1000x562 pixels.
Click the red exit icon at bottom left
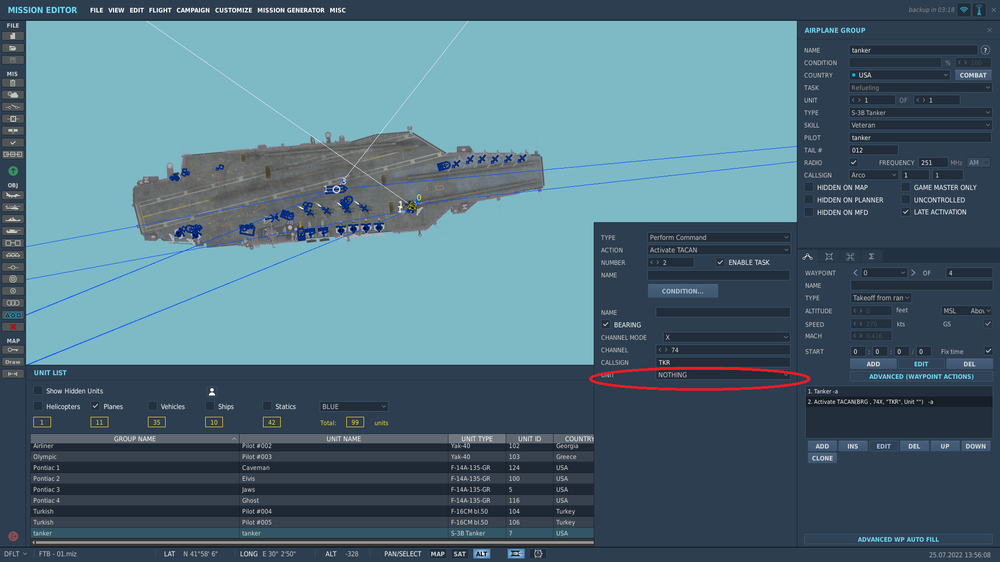pos(13,537)
